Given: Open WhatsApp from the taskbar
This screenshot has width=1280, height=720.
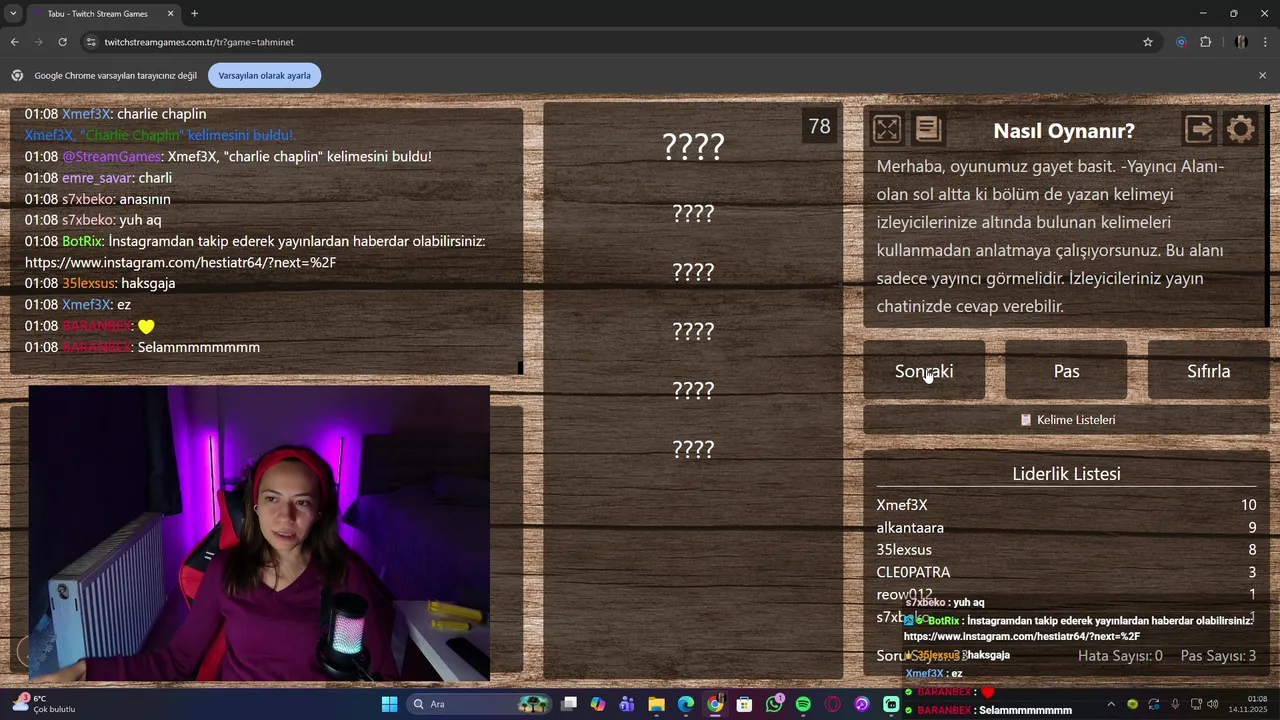Looking at the screenshot, I should coord(774,704).
